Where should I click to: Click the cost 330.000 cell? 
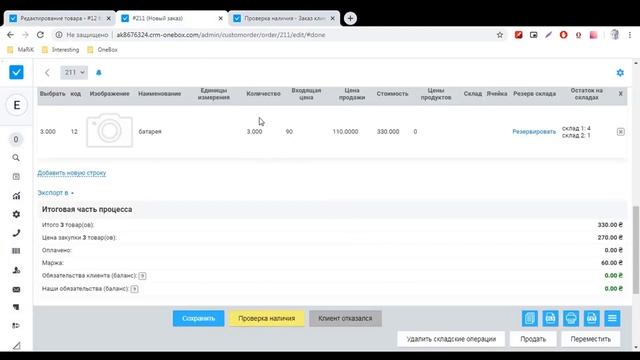coord(388,131)
